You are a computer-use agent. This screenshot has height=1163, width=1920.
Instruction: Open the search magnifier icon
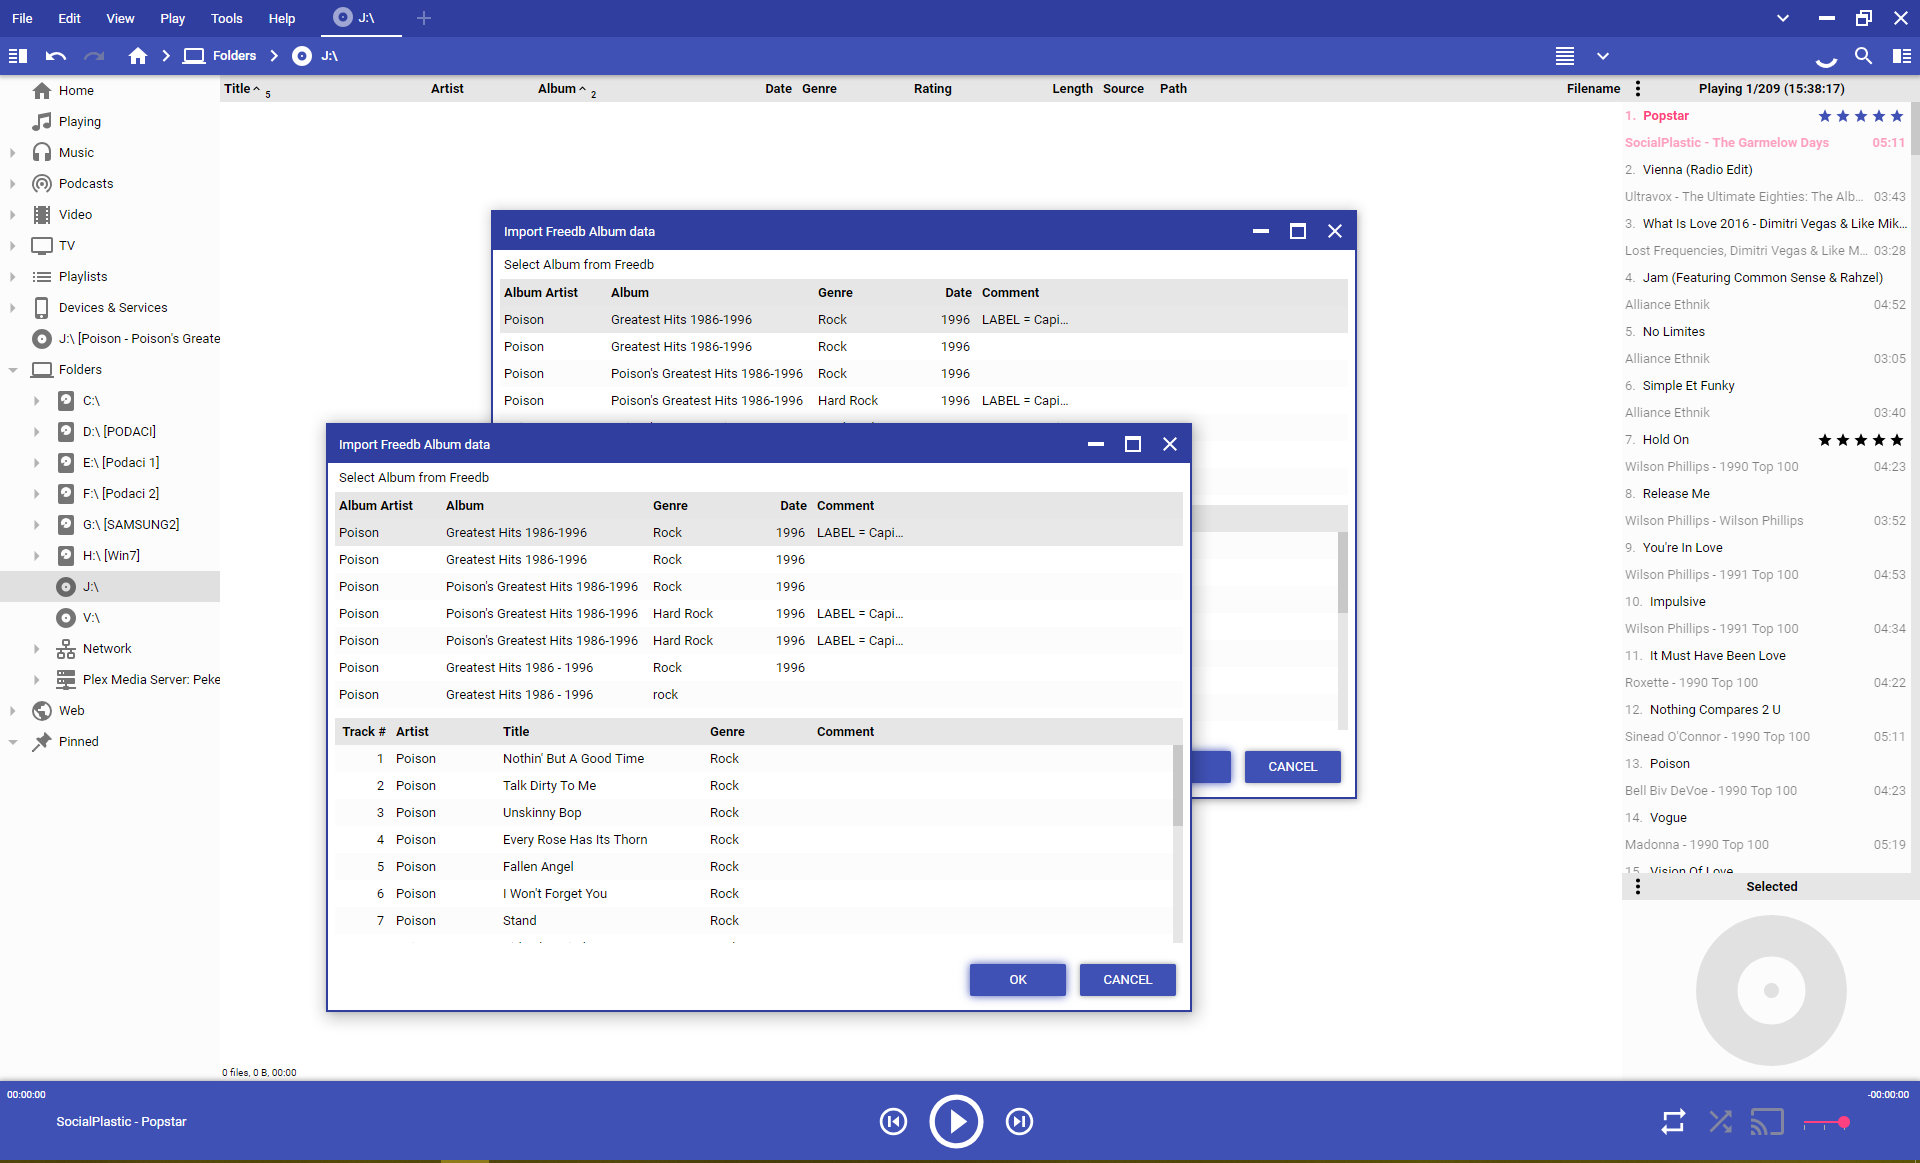click(x=1863, y=56)
